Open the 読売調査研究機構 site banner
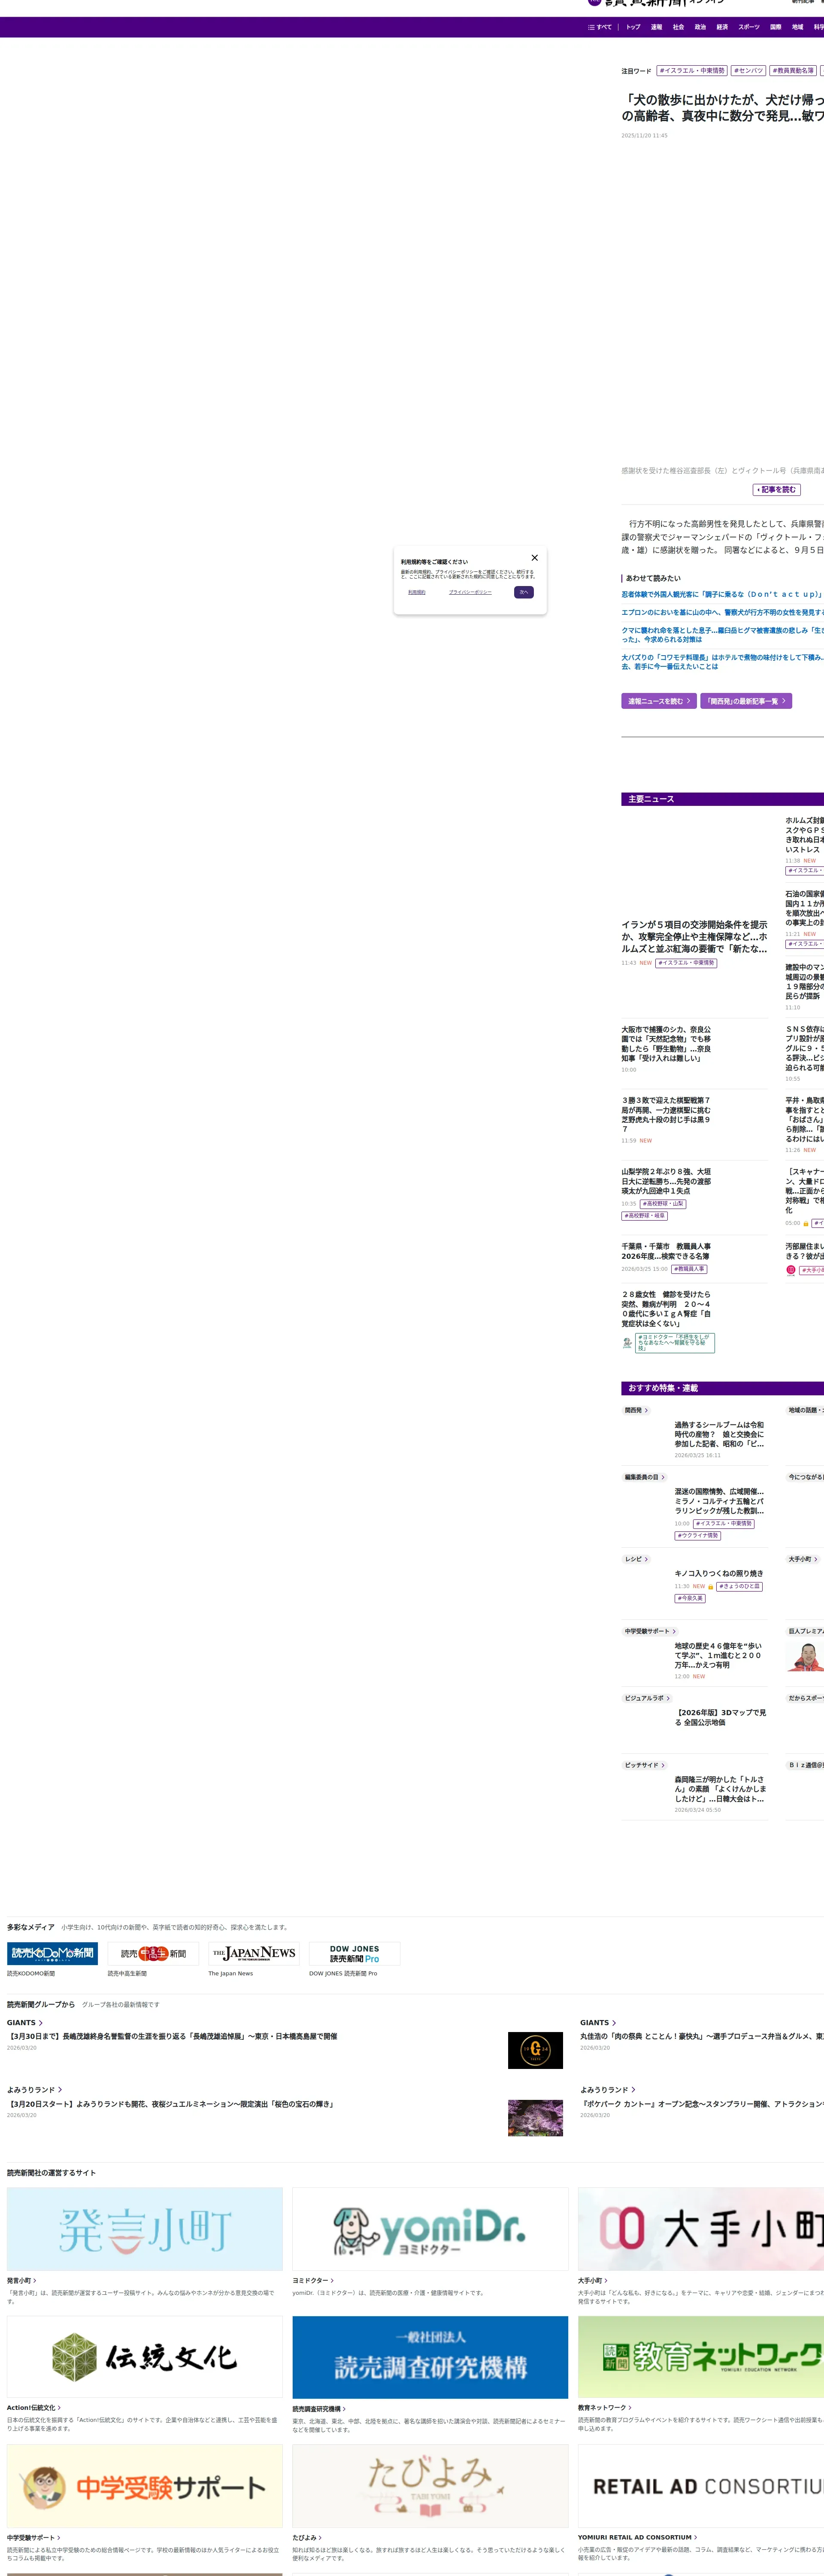 430,2357
